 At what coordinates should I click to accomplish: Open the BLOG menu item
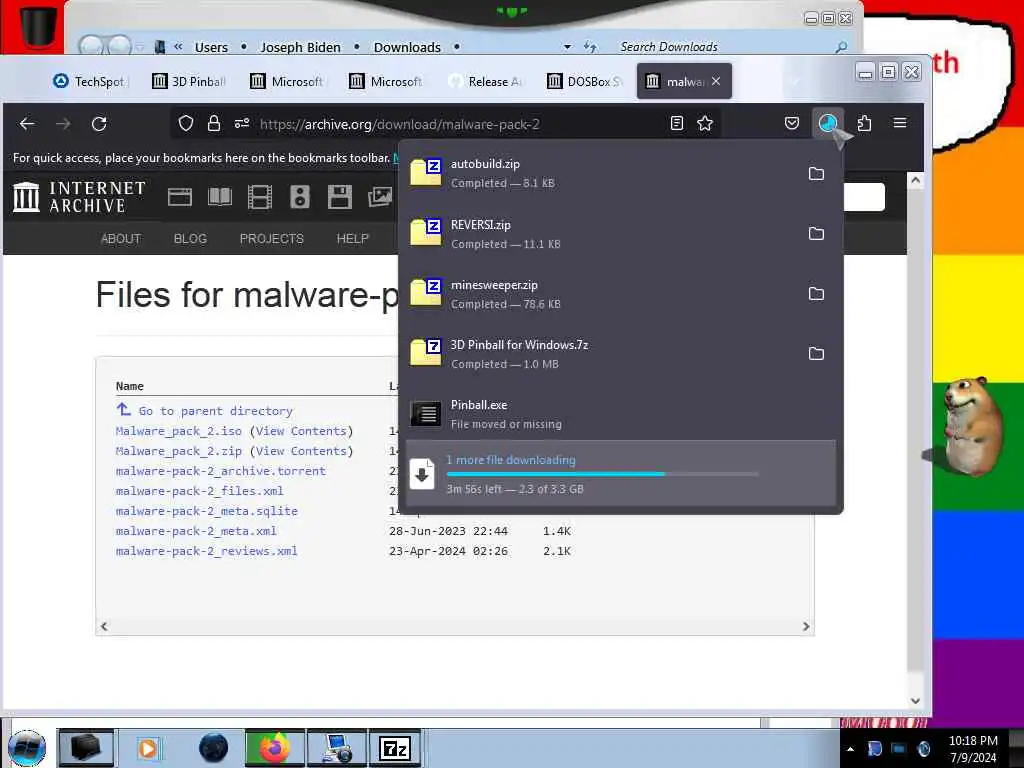[190, 238]
